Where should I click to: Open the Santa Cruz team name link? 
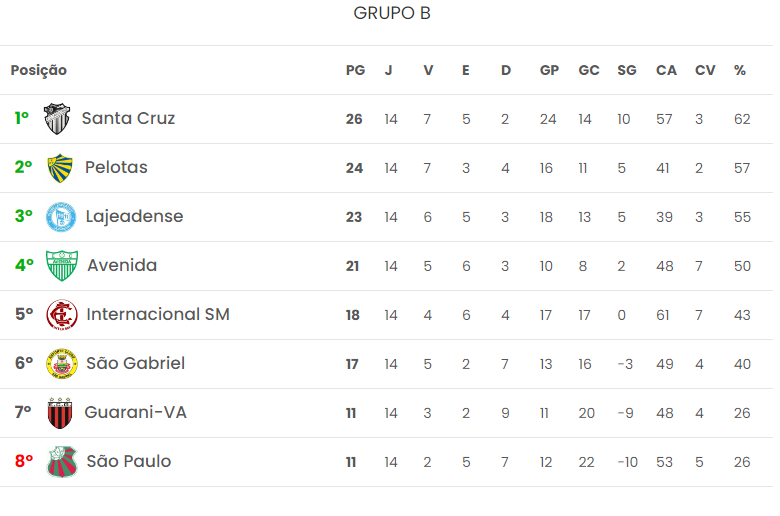(x=128, y=119)
